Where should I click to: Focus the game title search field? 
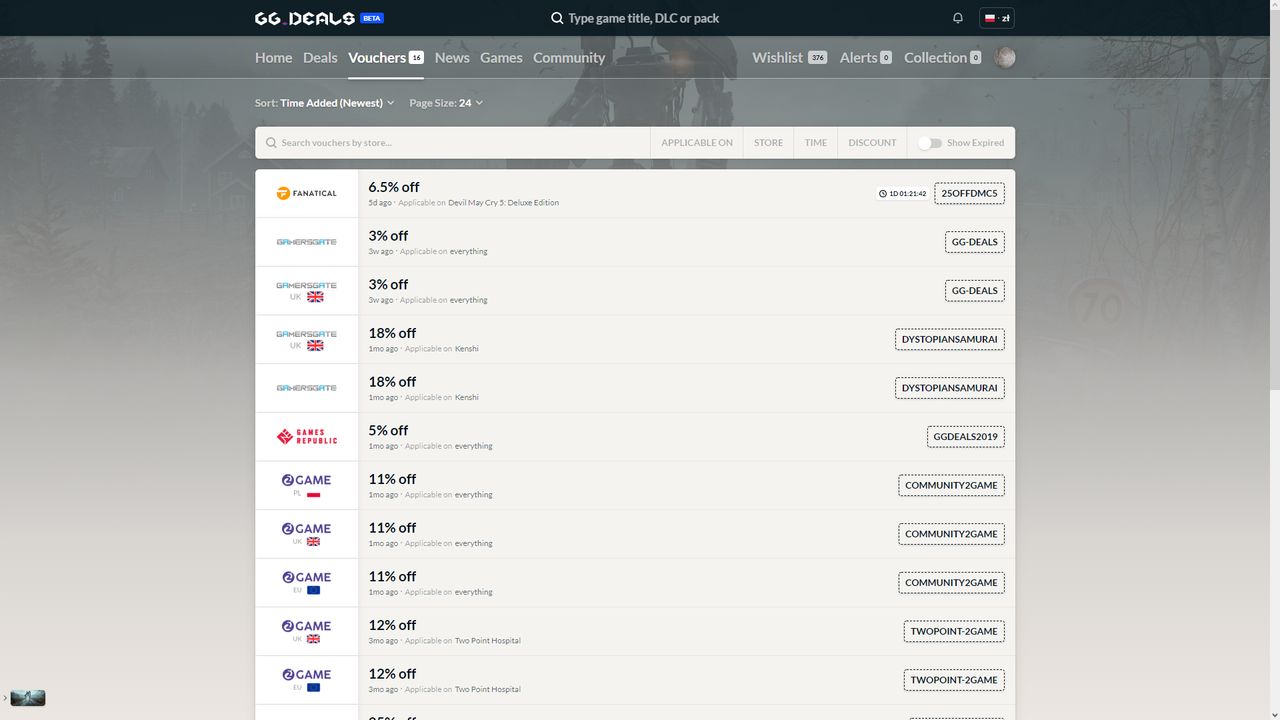coord(643,18)
